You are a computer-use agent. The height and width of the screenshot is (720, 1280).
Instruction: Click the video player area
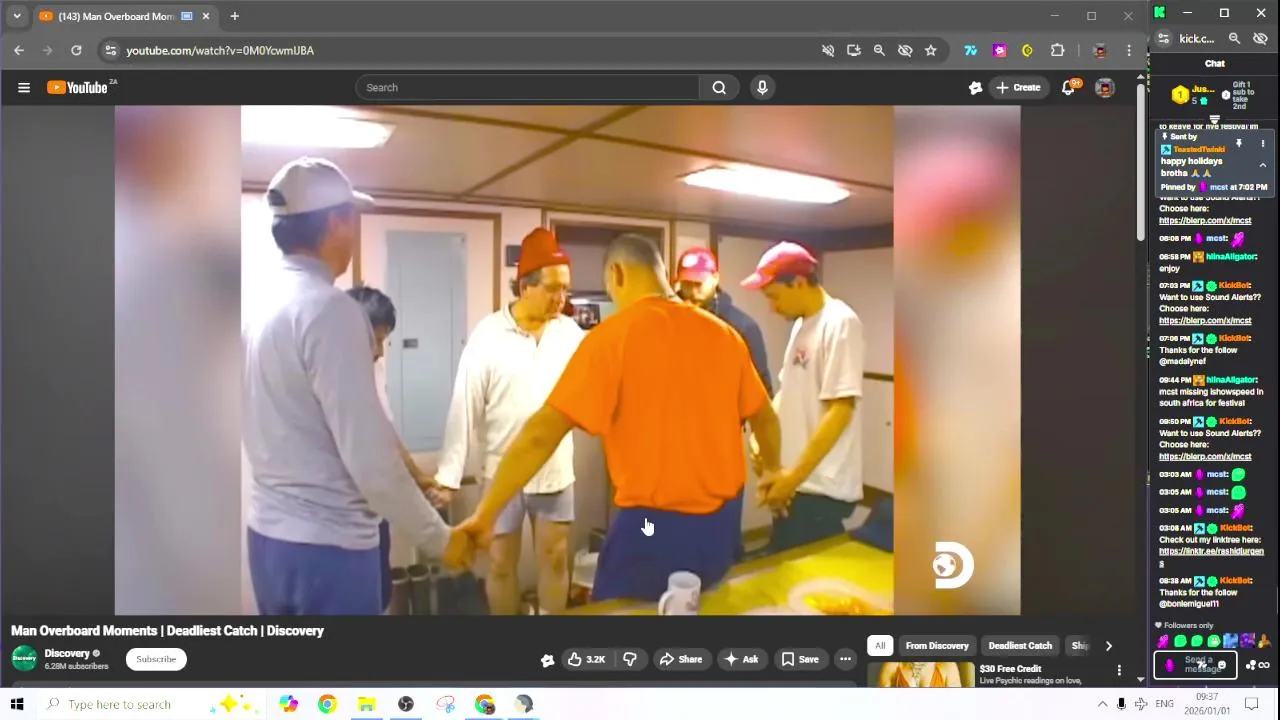click(x=567, y=360)
